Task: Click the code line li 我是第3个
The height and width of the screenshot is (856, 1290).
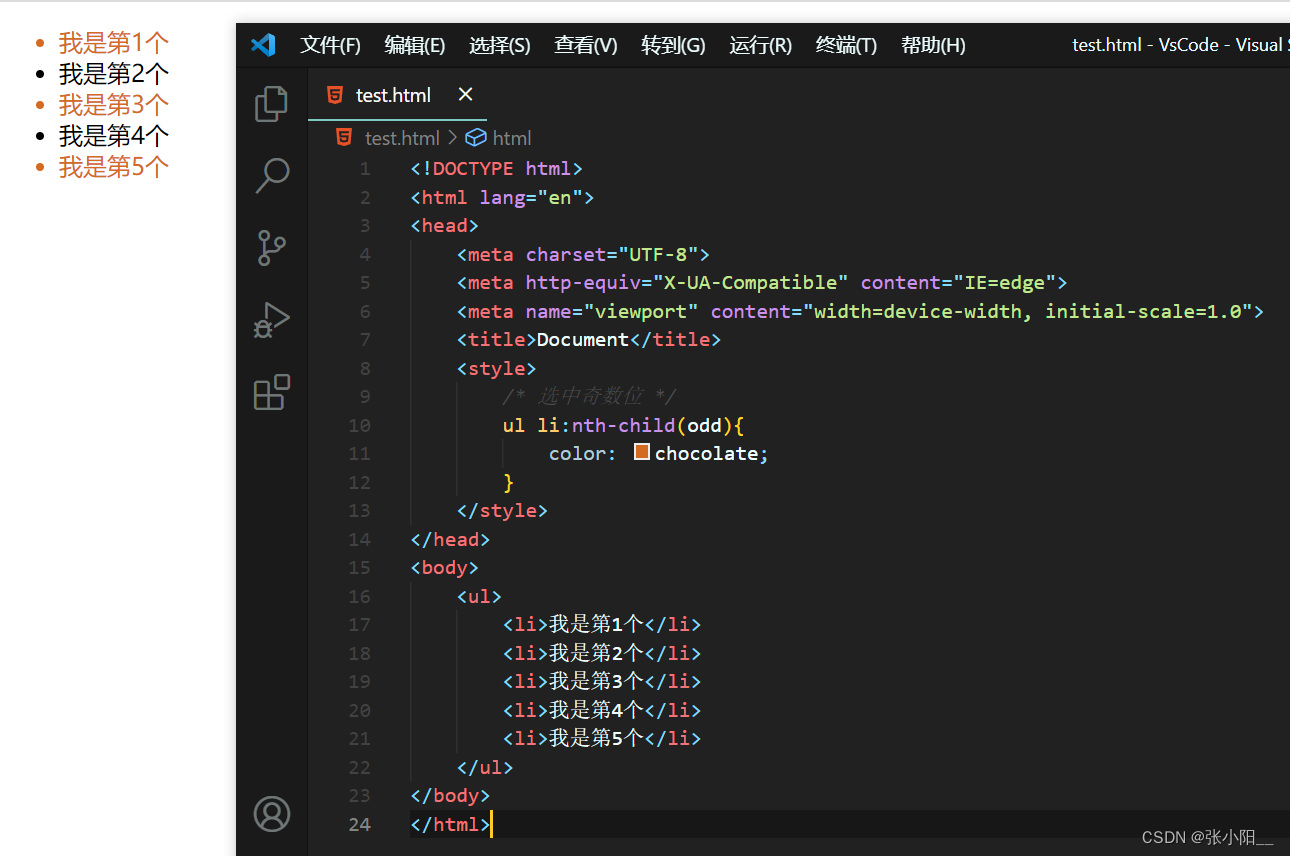Action: coord(602,682)
